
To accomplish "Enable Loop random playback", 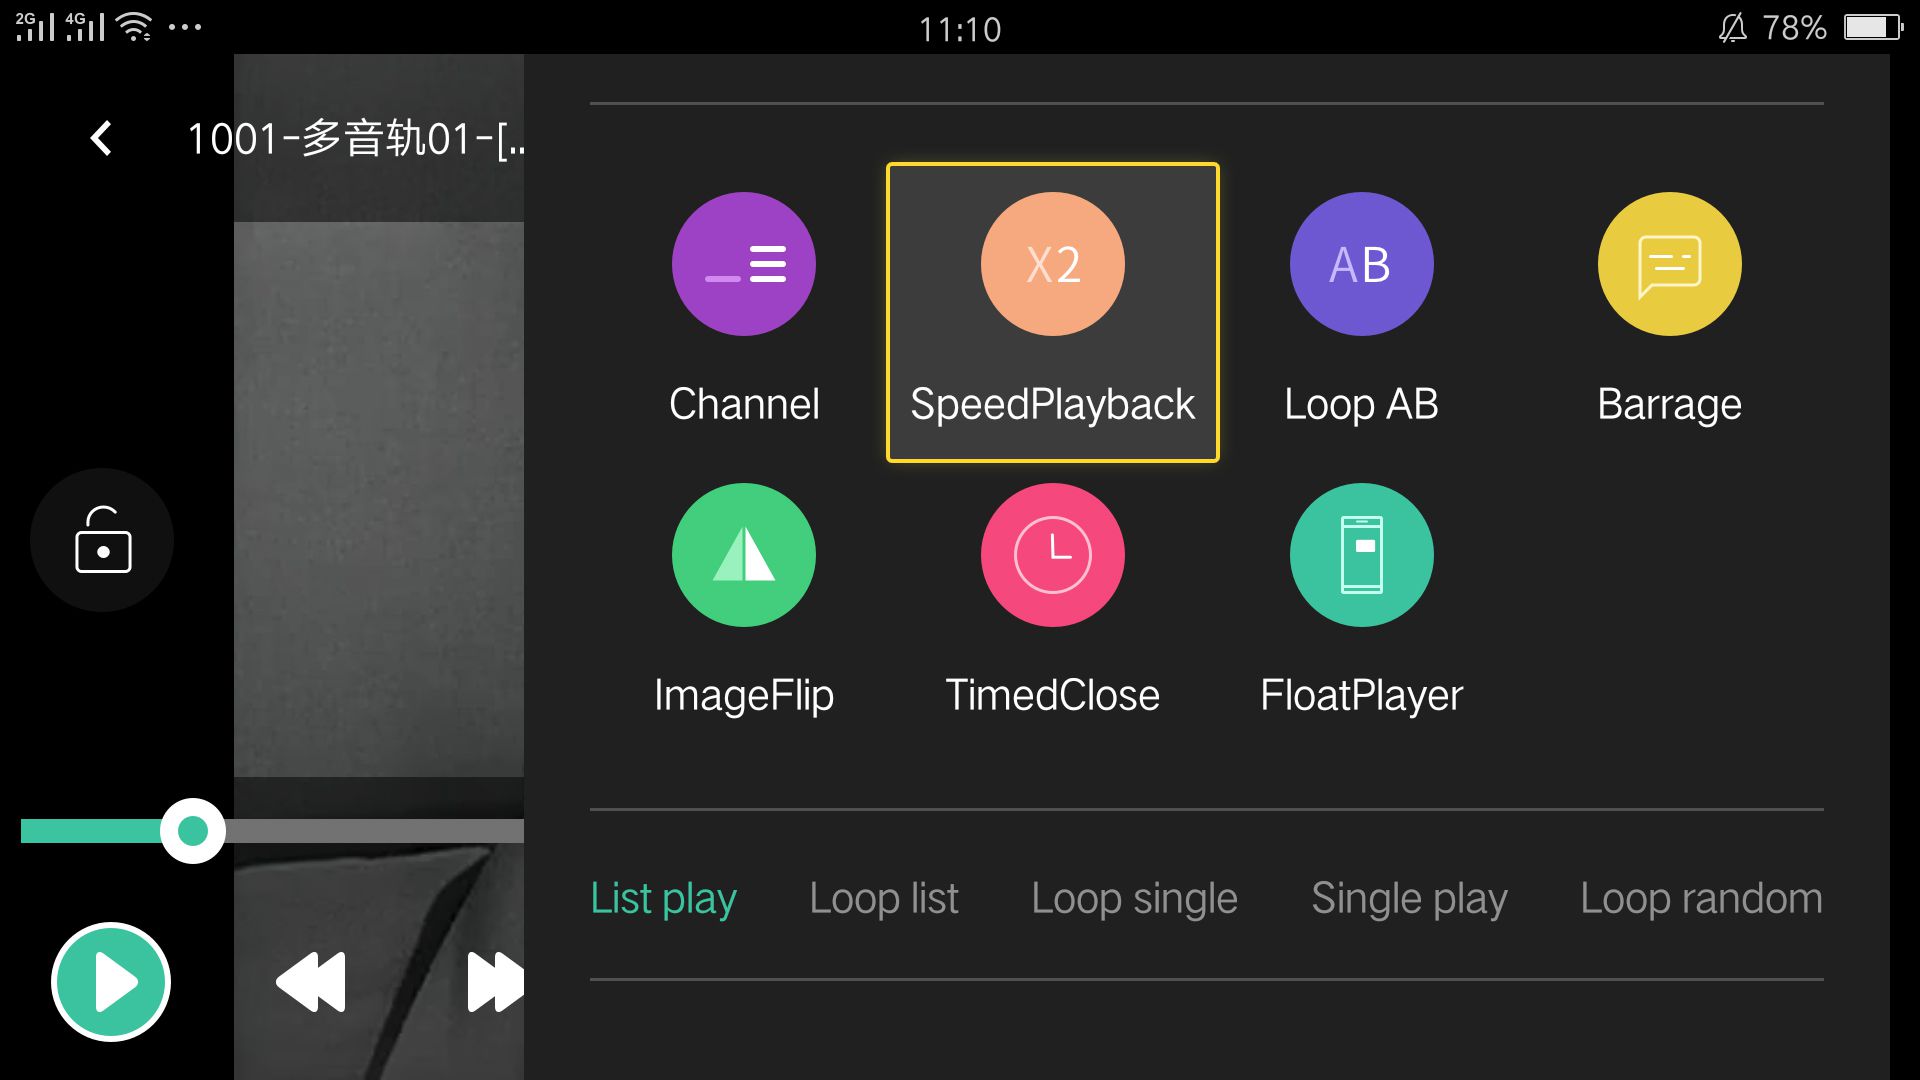I will tap(1700, 898).
